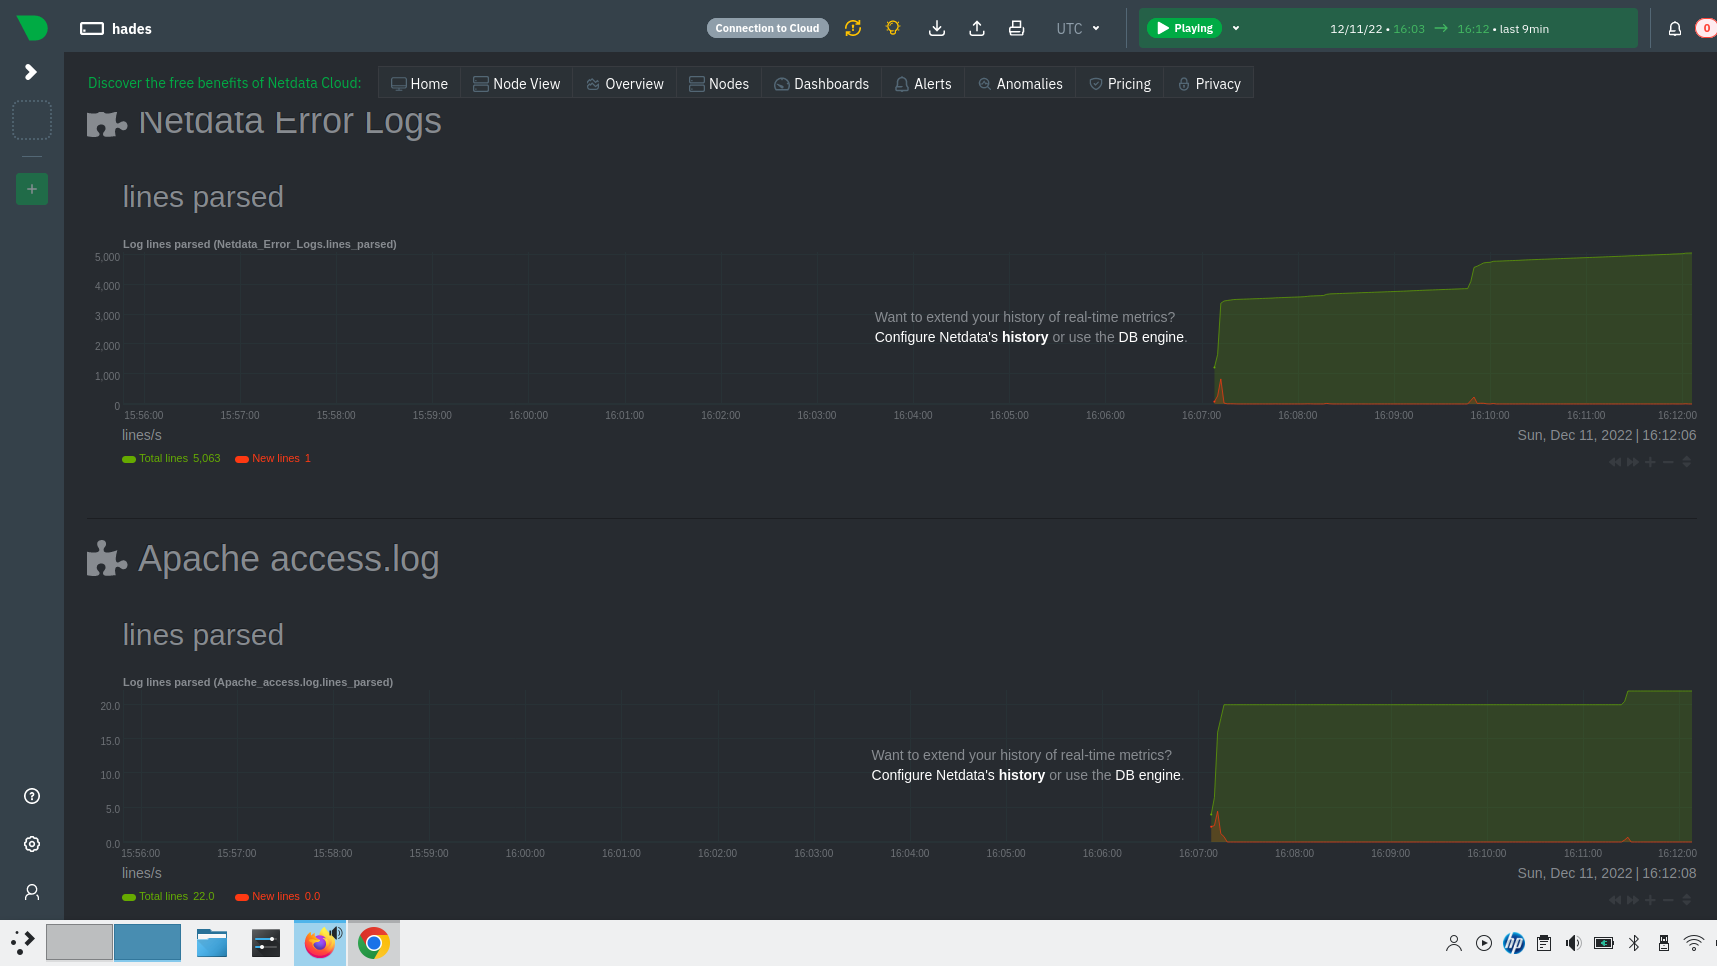Click the yellow update-available refresh icon

click(853, 28)
